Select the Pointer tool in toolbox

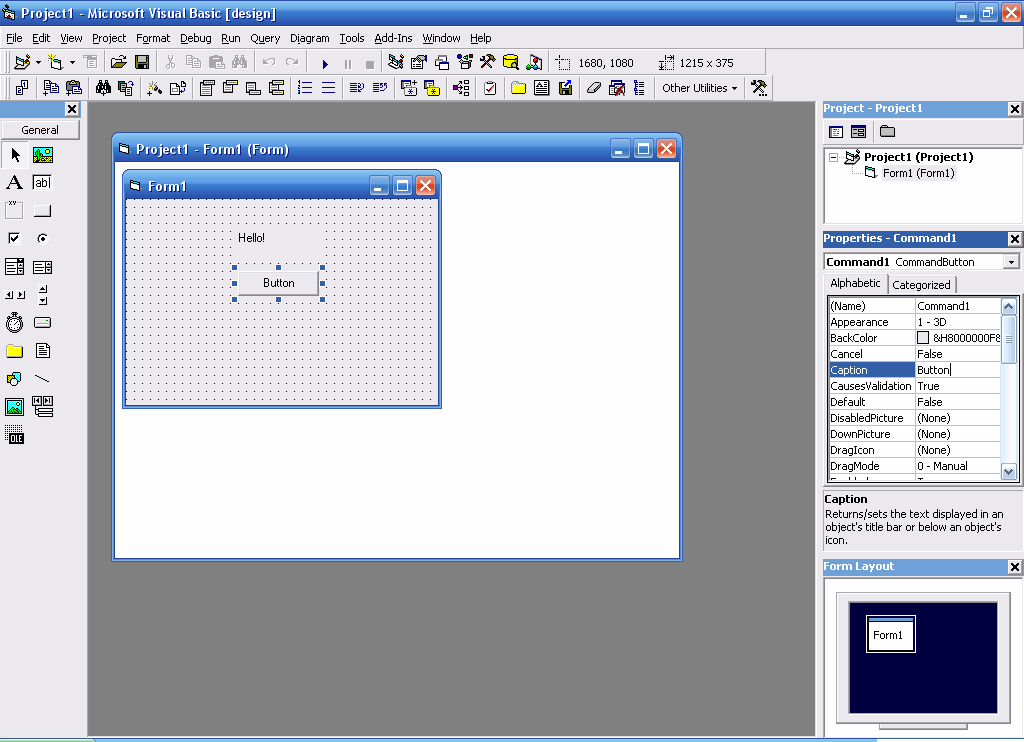[x=14, y=155]
